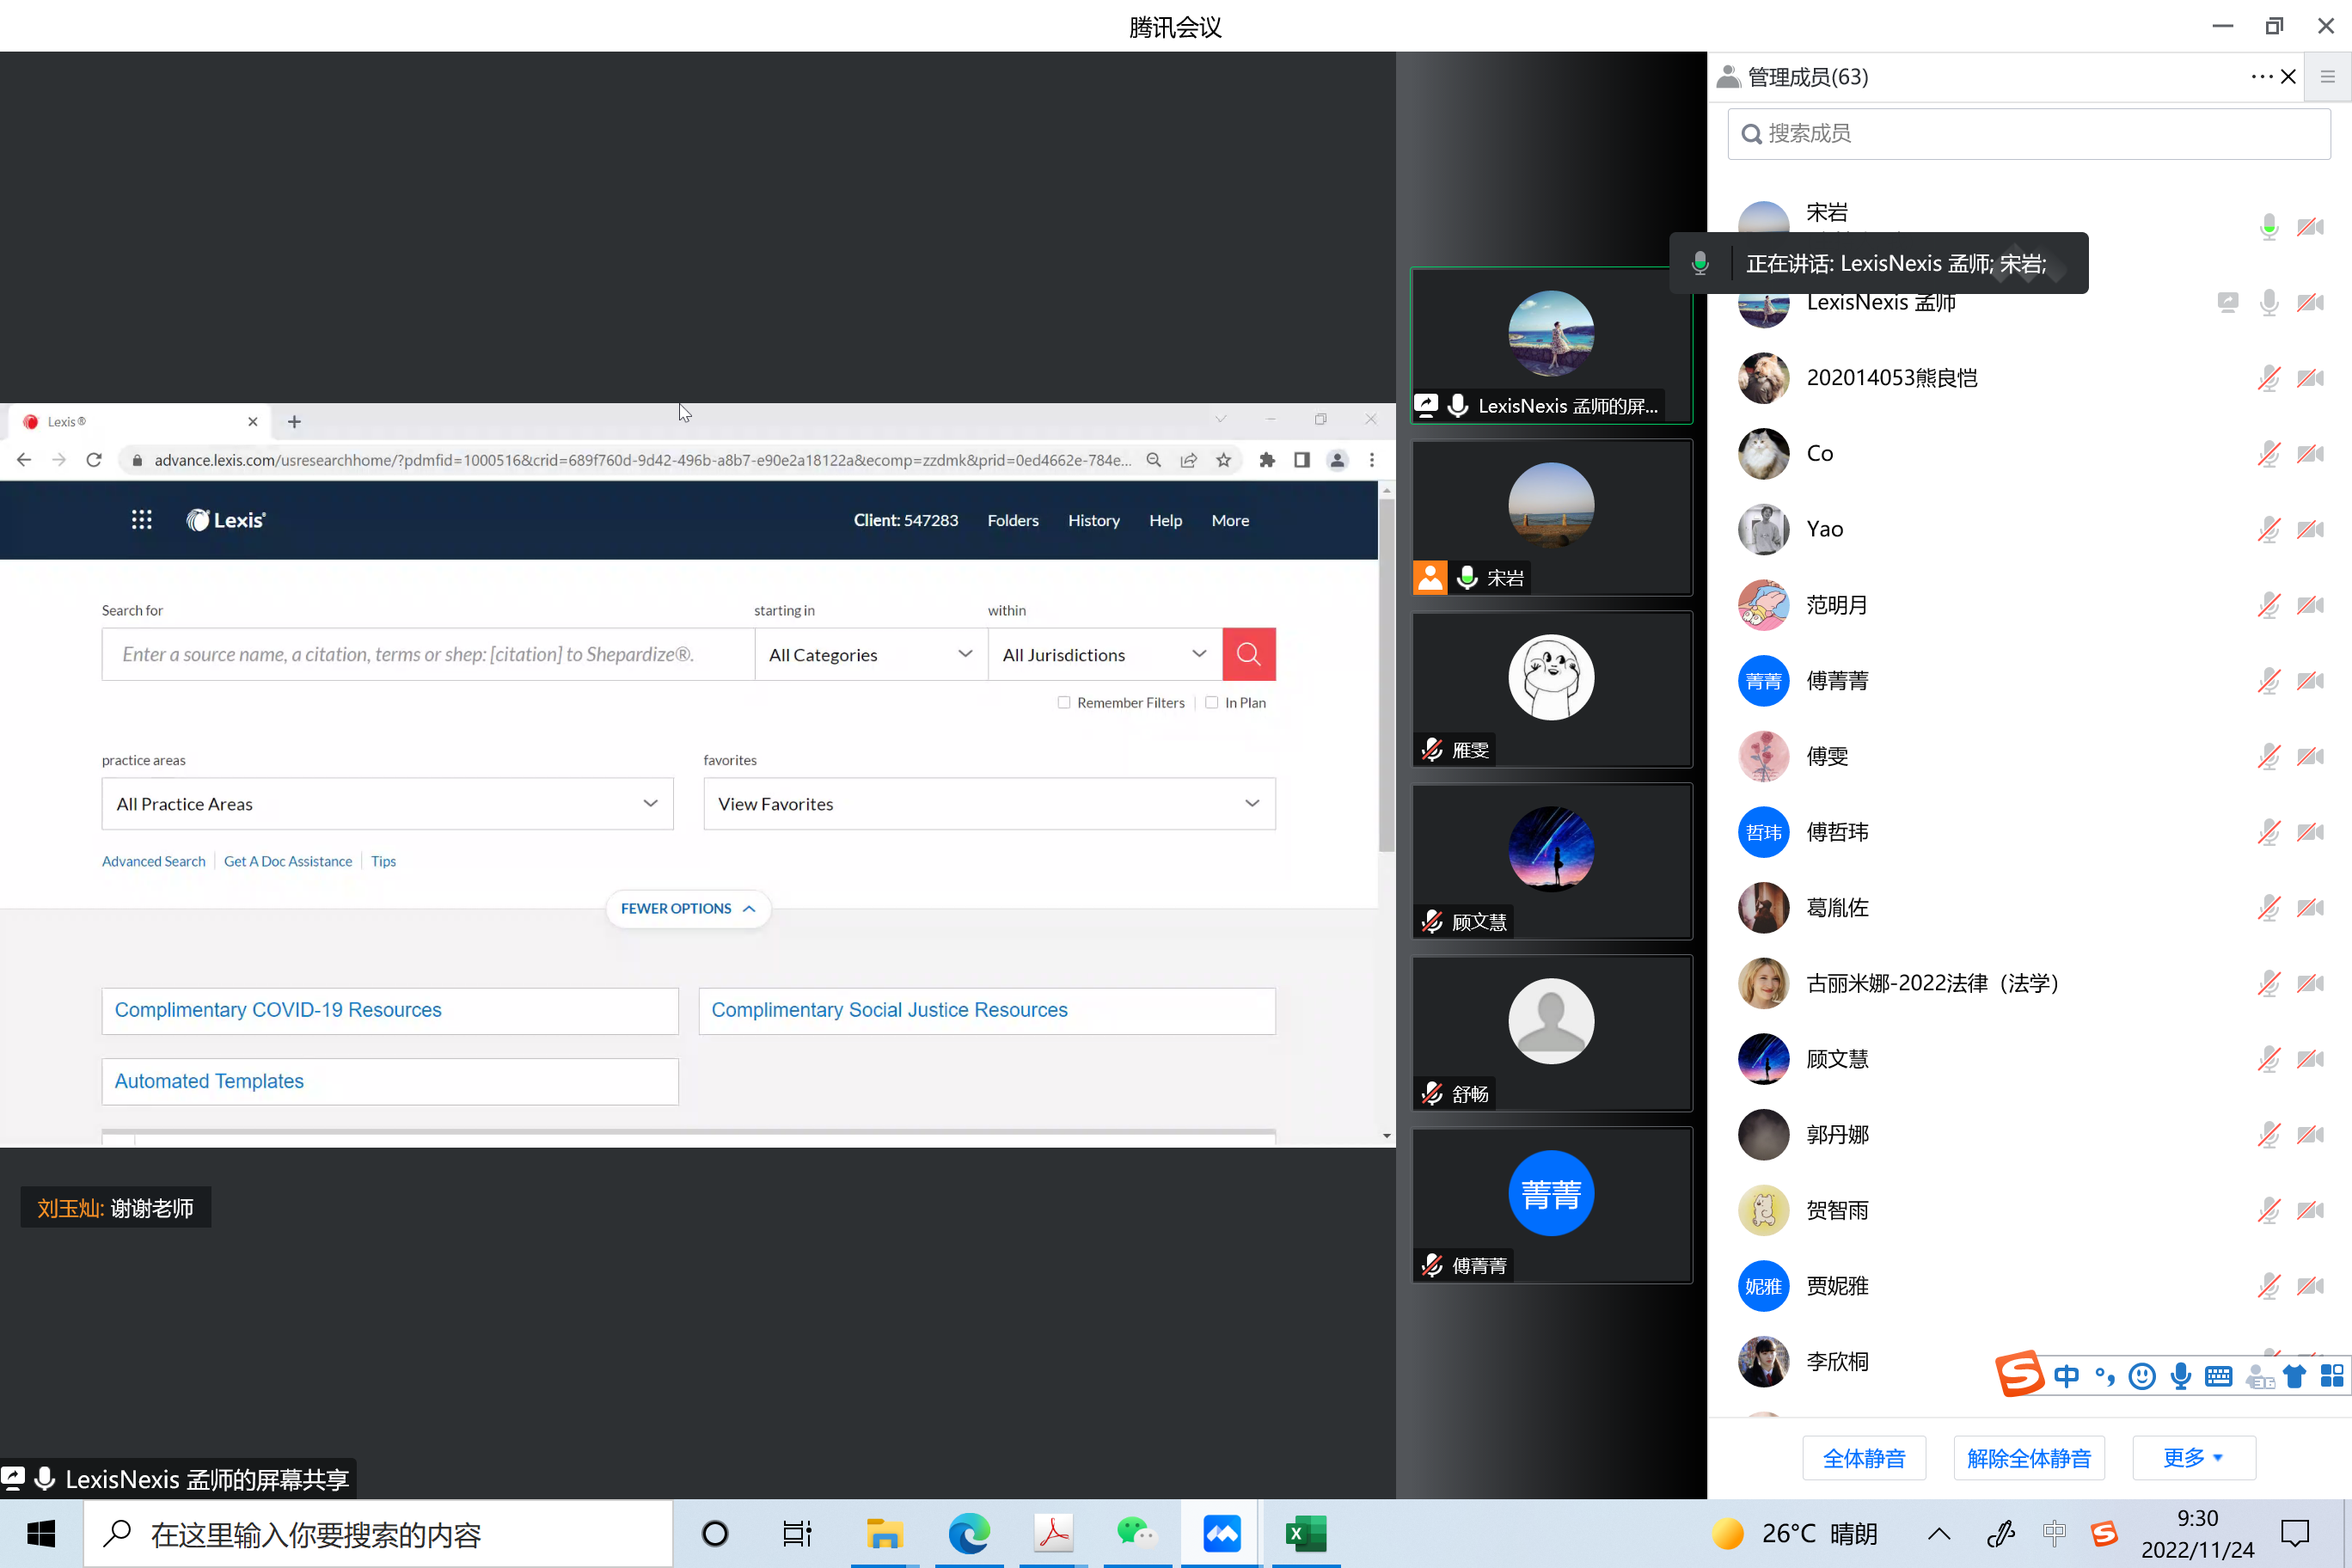
Task: Click the browser back arrow
Action: pyautogui.click(x=24, y=460)
